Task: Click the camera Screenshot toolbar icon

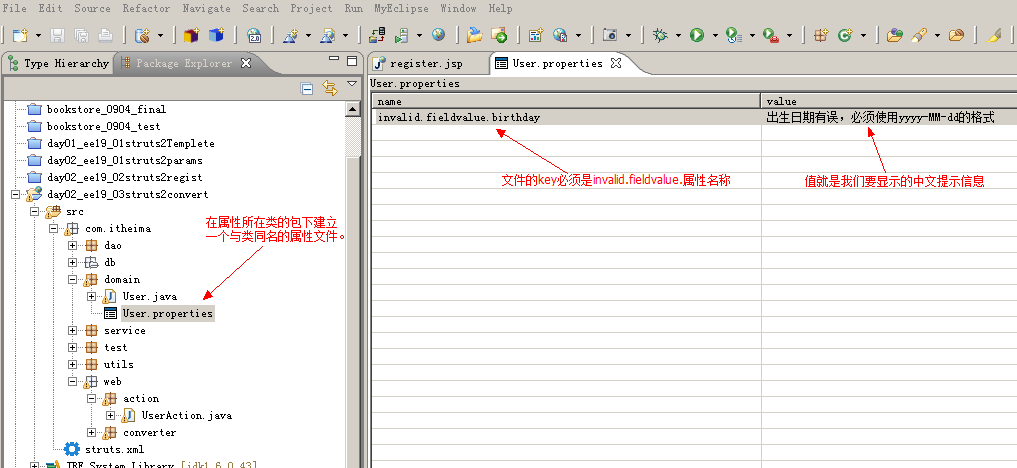Action: pyautogui.click(x=610, y=35)
